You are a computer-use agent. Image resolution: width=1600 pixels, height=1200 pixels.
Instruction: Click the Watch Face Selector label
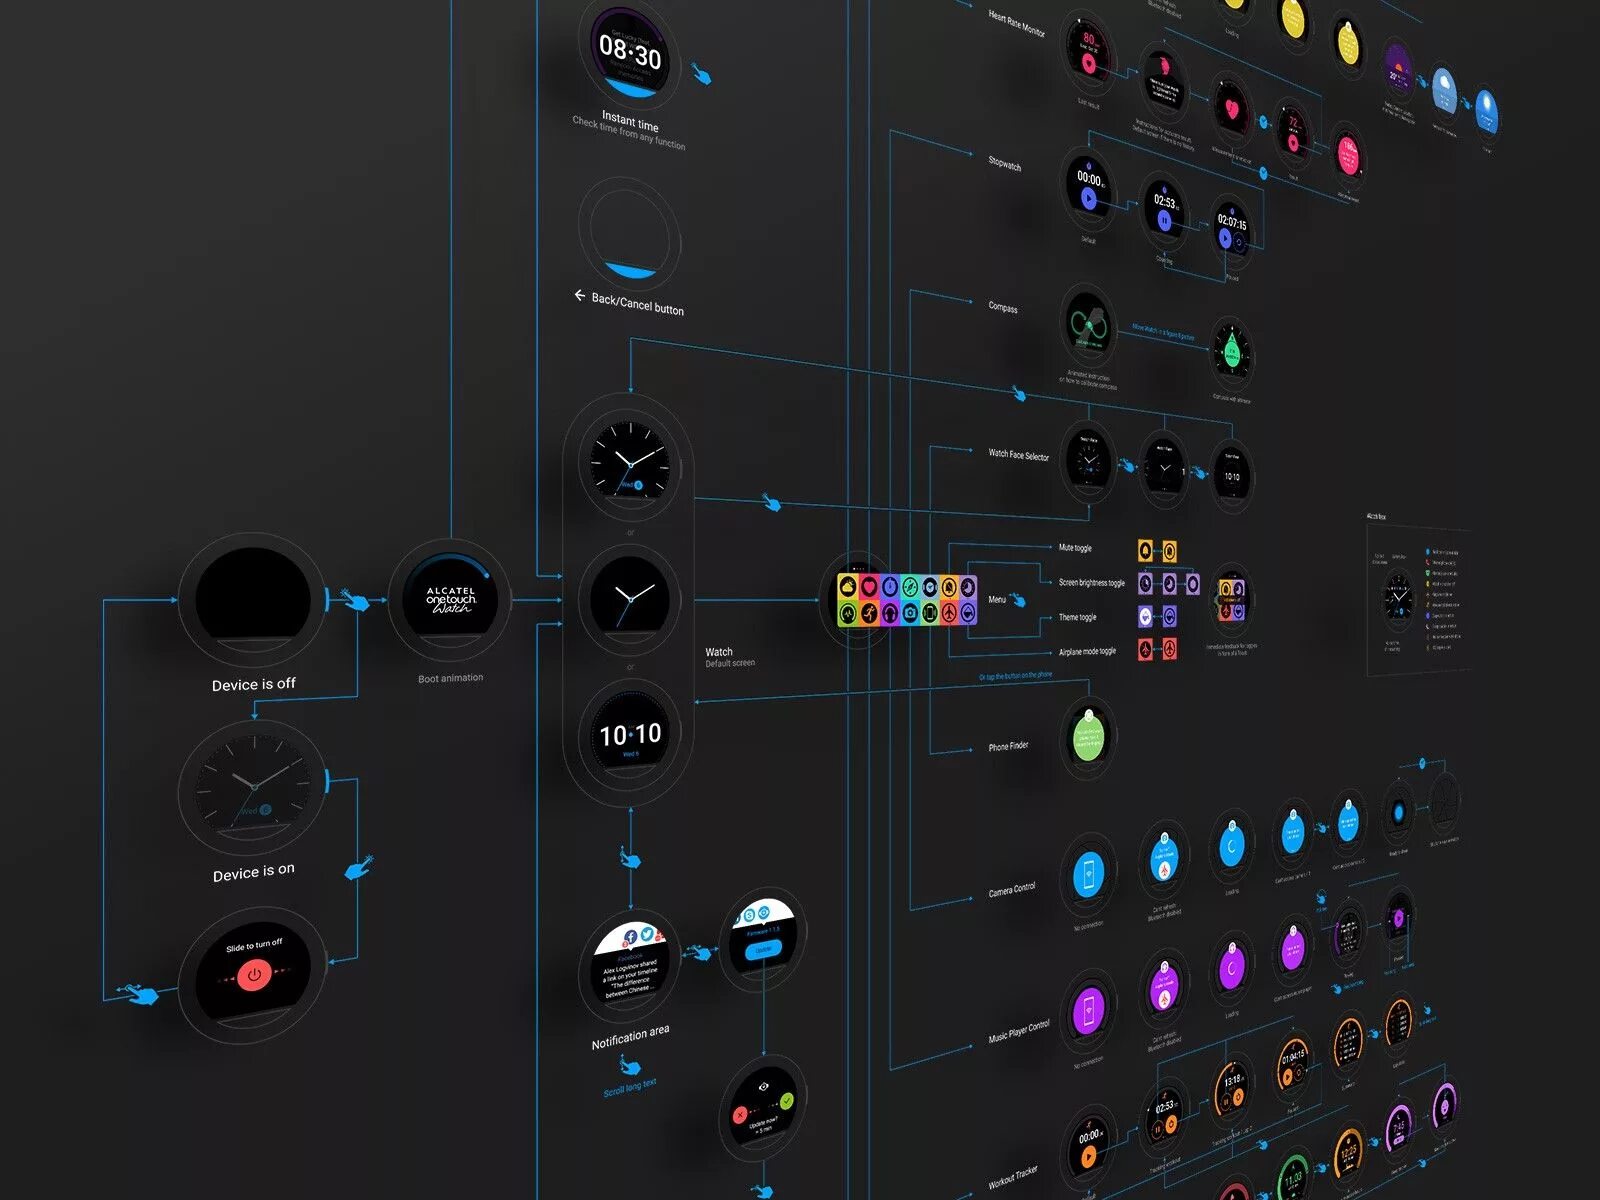click(1018, 455)
